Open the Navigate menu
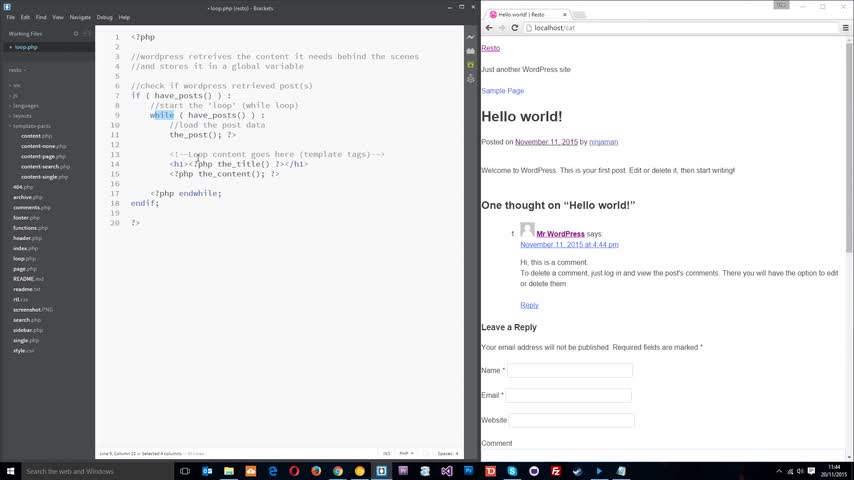The image size is (854, 480). tap(80, 17)
